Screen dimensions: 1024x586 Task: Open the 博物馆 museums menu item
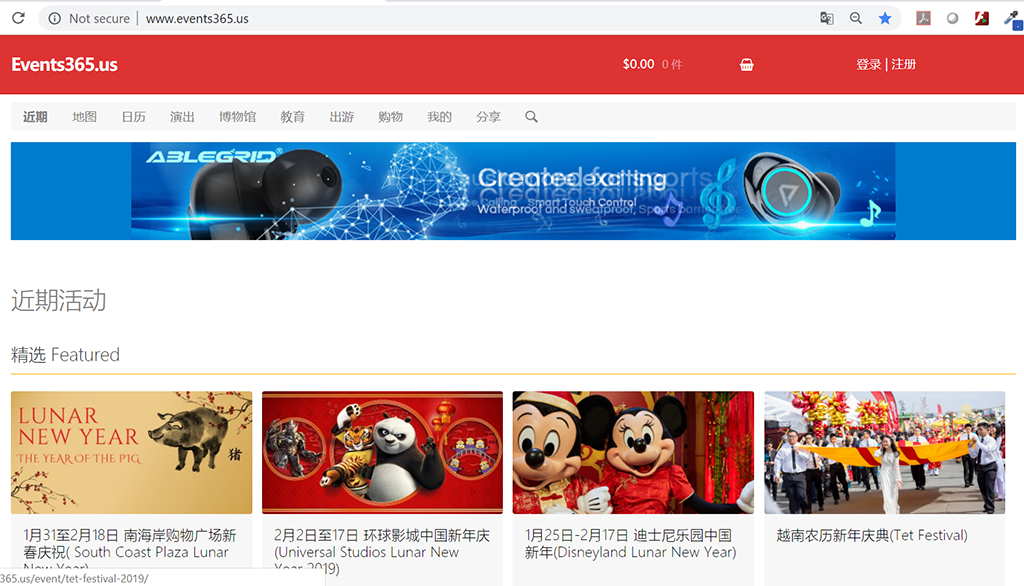(237, 117)
